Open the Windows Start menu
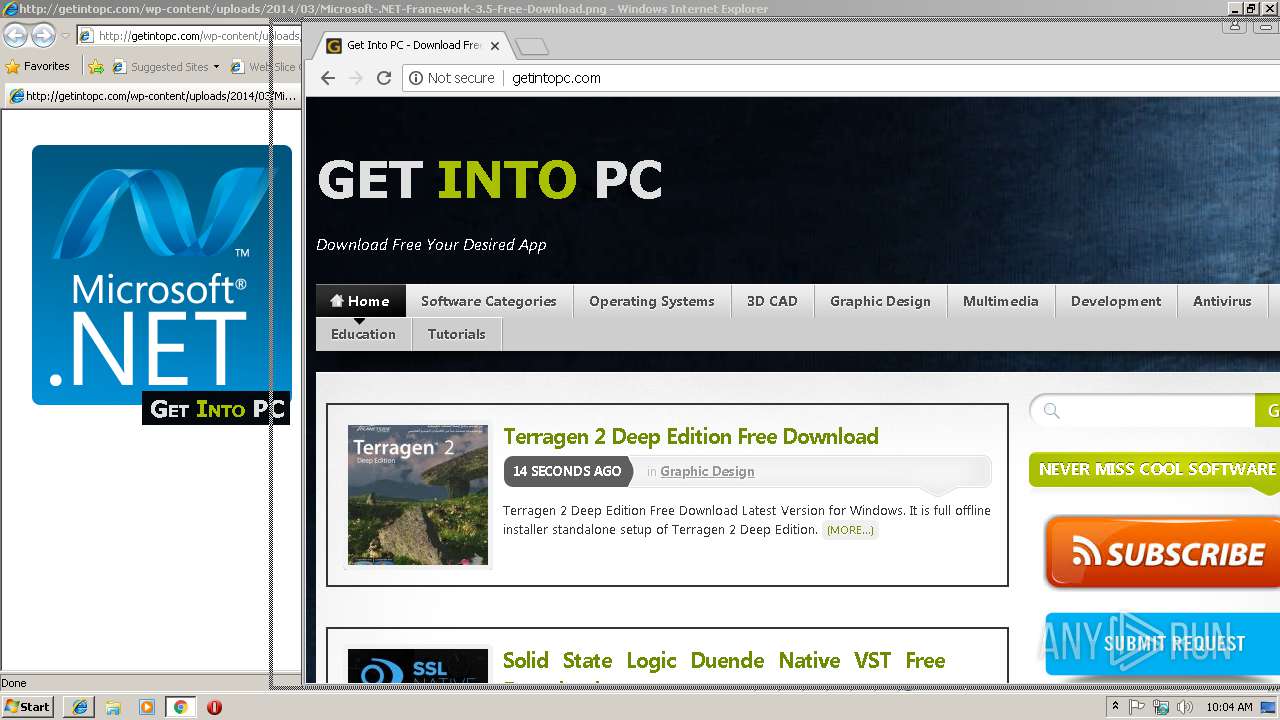This screenshot has height=720, width=1280. coord(27,707)
